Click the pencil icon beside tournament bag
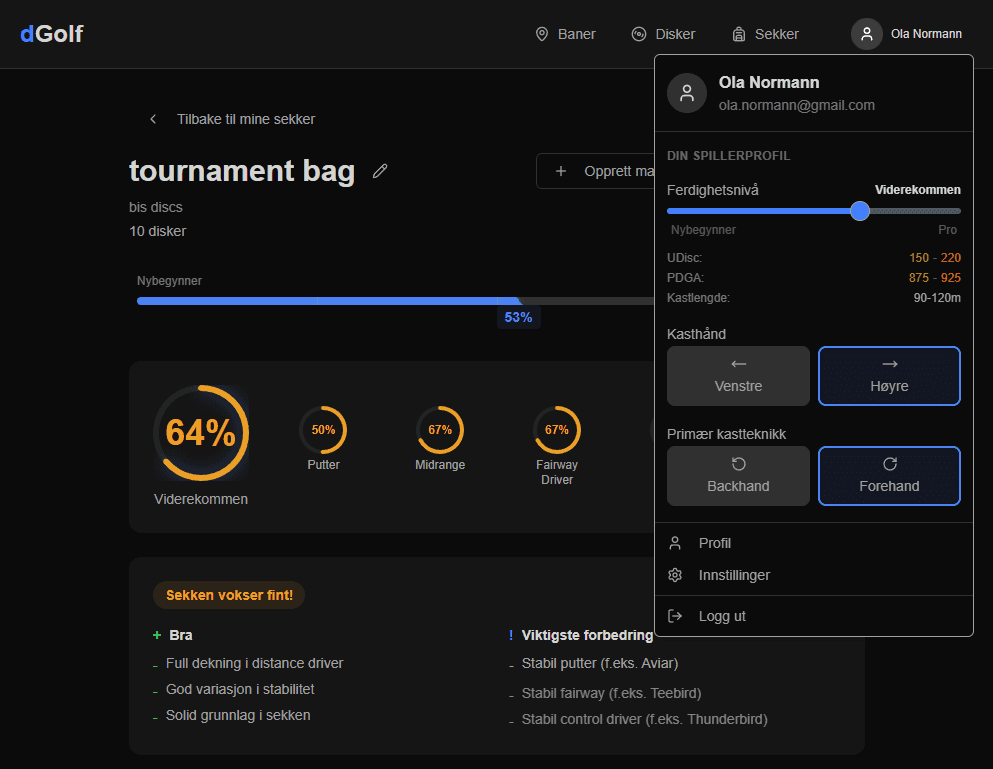Image resolution: width=993 pixels, height=769 pixels. (x=380, y=171)
